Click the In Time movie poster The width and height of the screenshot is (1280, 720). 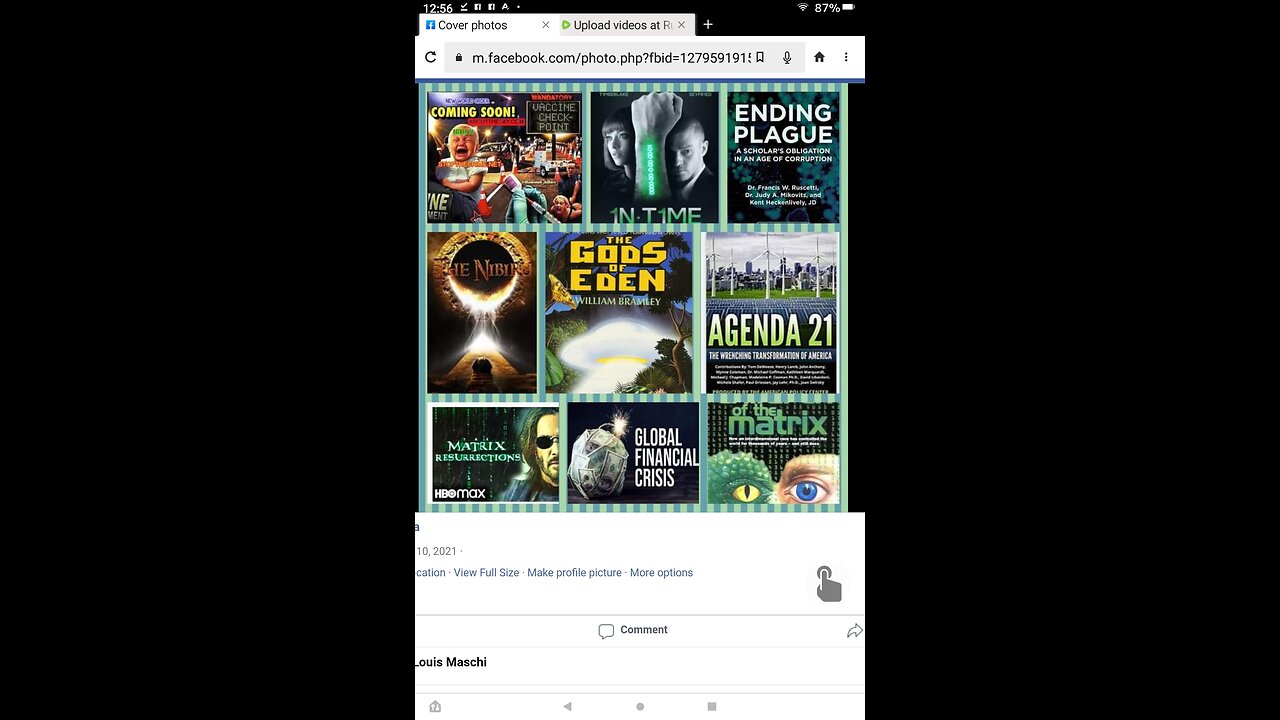654,157
